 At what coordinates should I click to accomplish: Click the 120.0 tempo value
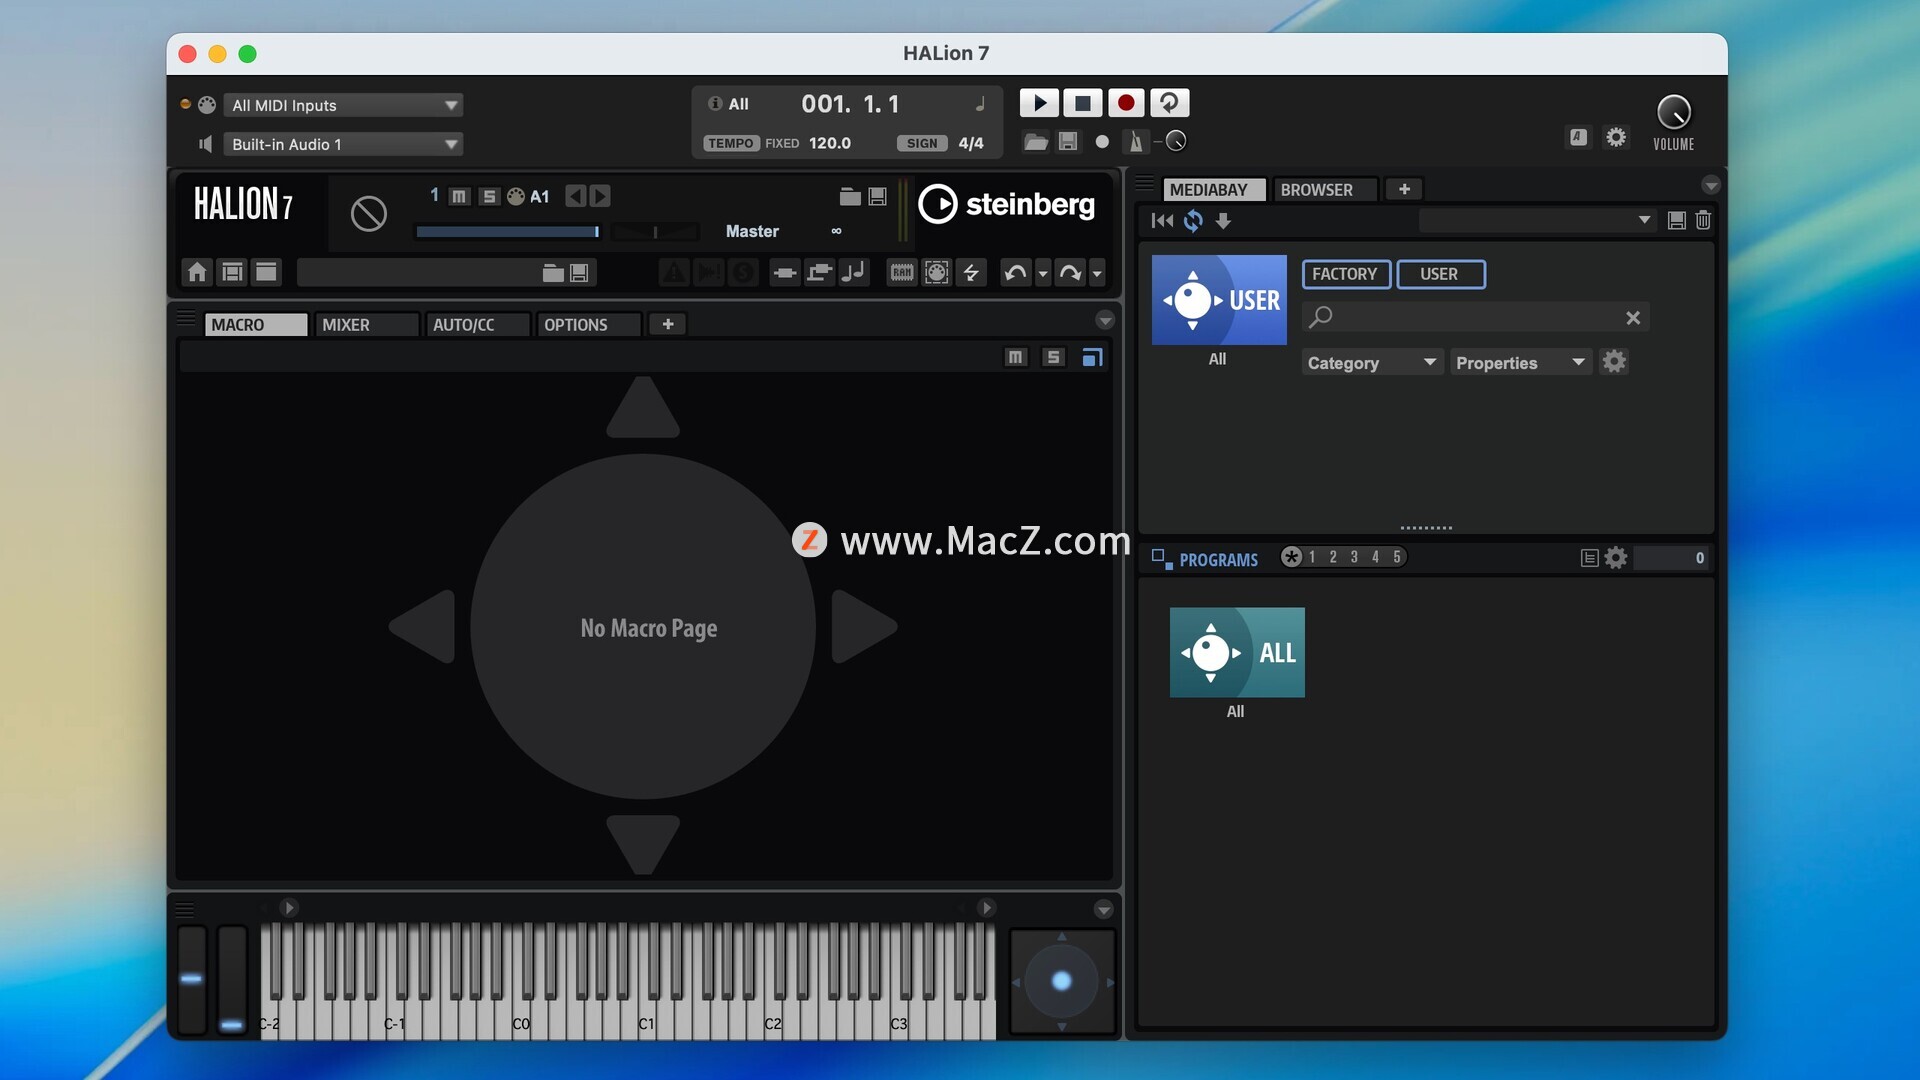829,143
